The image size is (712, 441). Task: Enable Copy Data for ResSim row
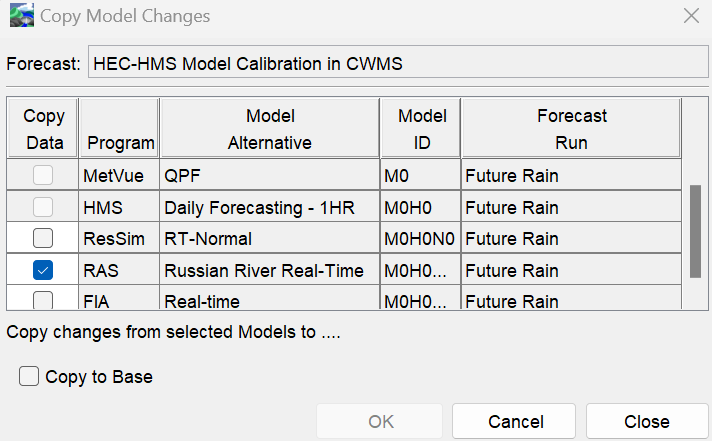pyautogui.click(x=43, y=238)
